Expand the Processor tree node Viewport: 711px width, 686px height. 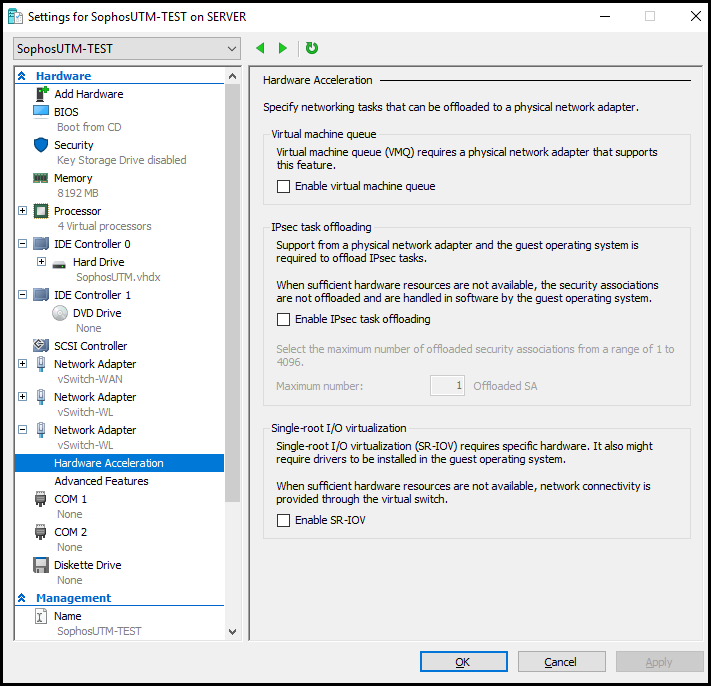23,211
